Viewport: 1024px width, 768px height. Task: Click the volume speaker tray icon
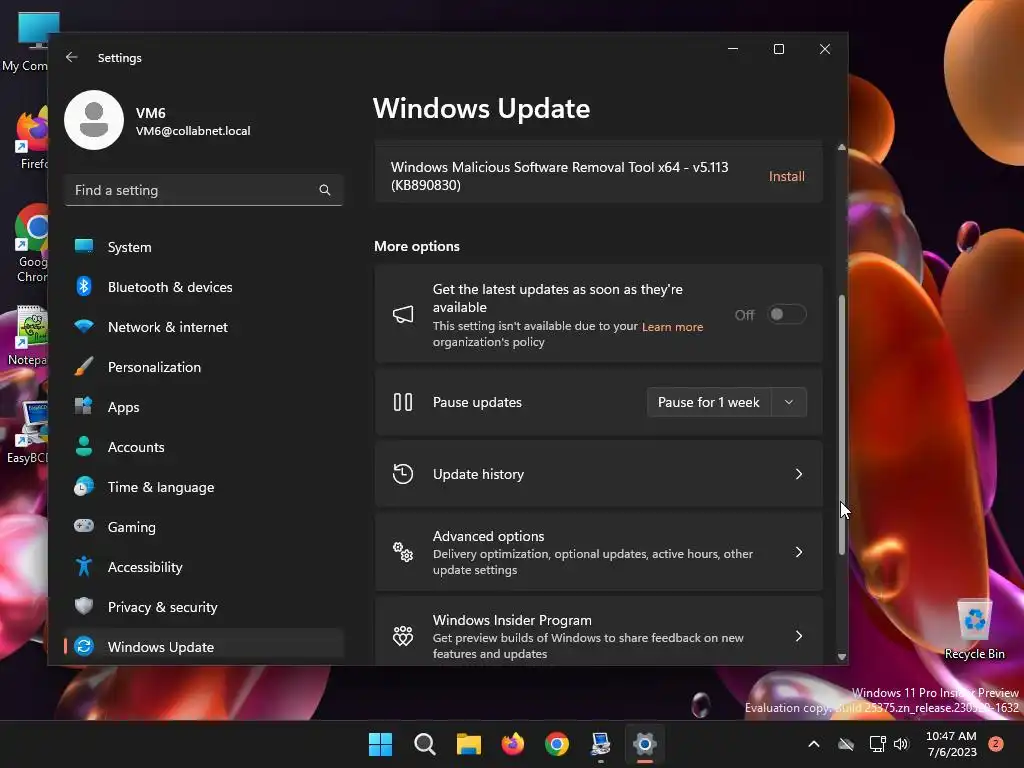(x=901, y=744)
